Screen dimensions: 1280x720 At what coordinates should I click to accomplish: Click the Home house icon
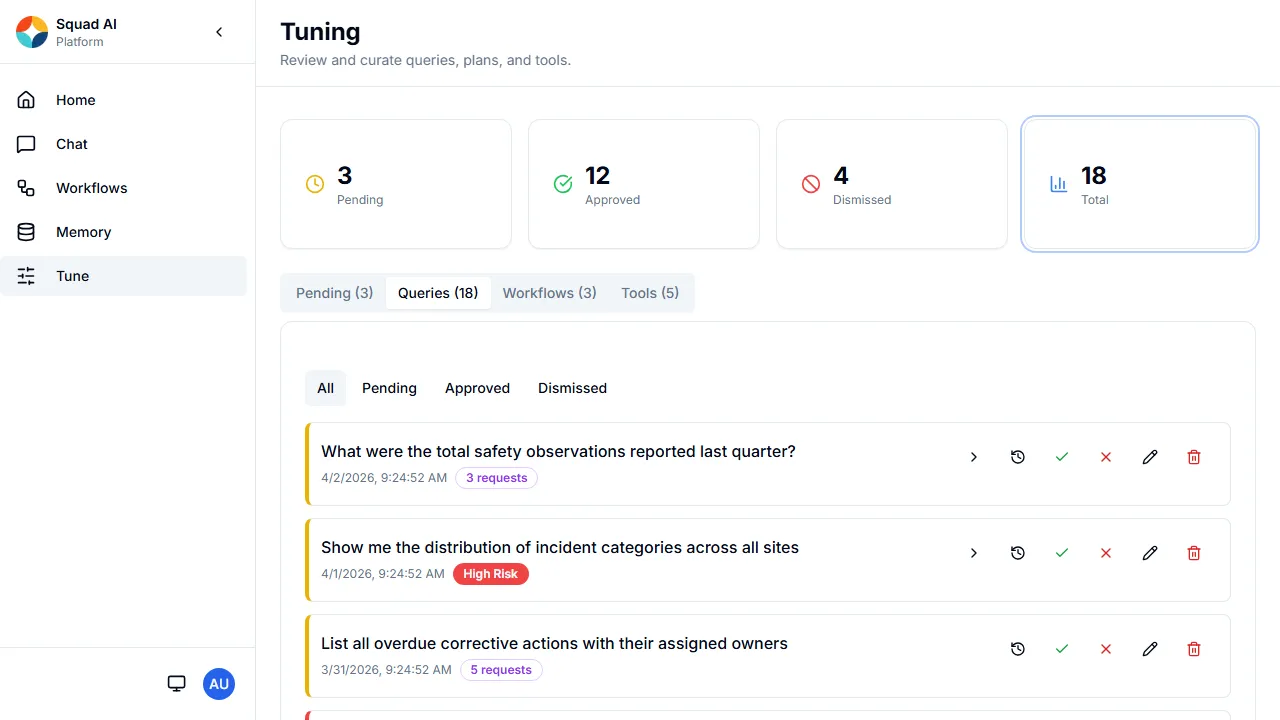26,100
